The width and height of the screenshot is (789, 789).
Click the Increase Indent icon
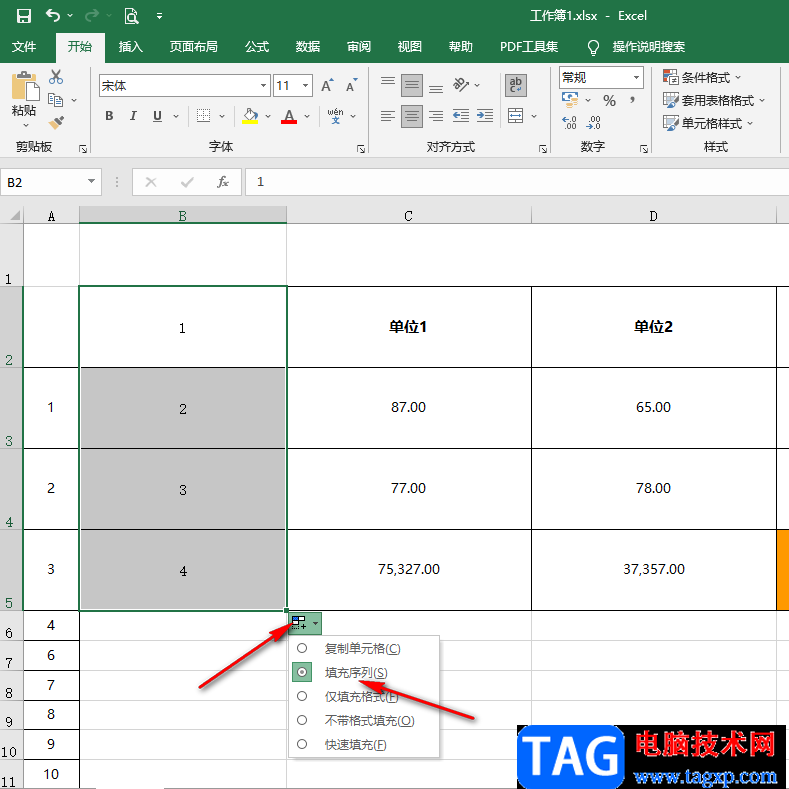coord(485,116)
